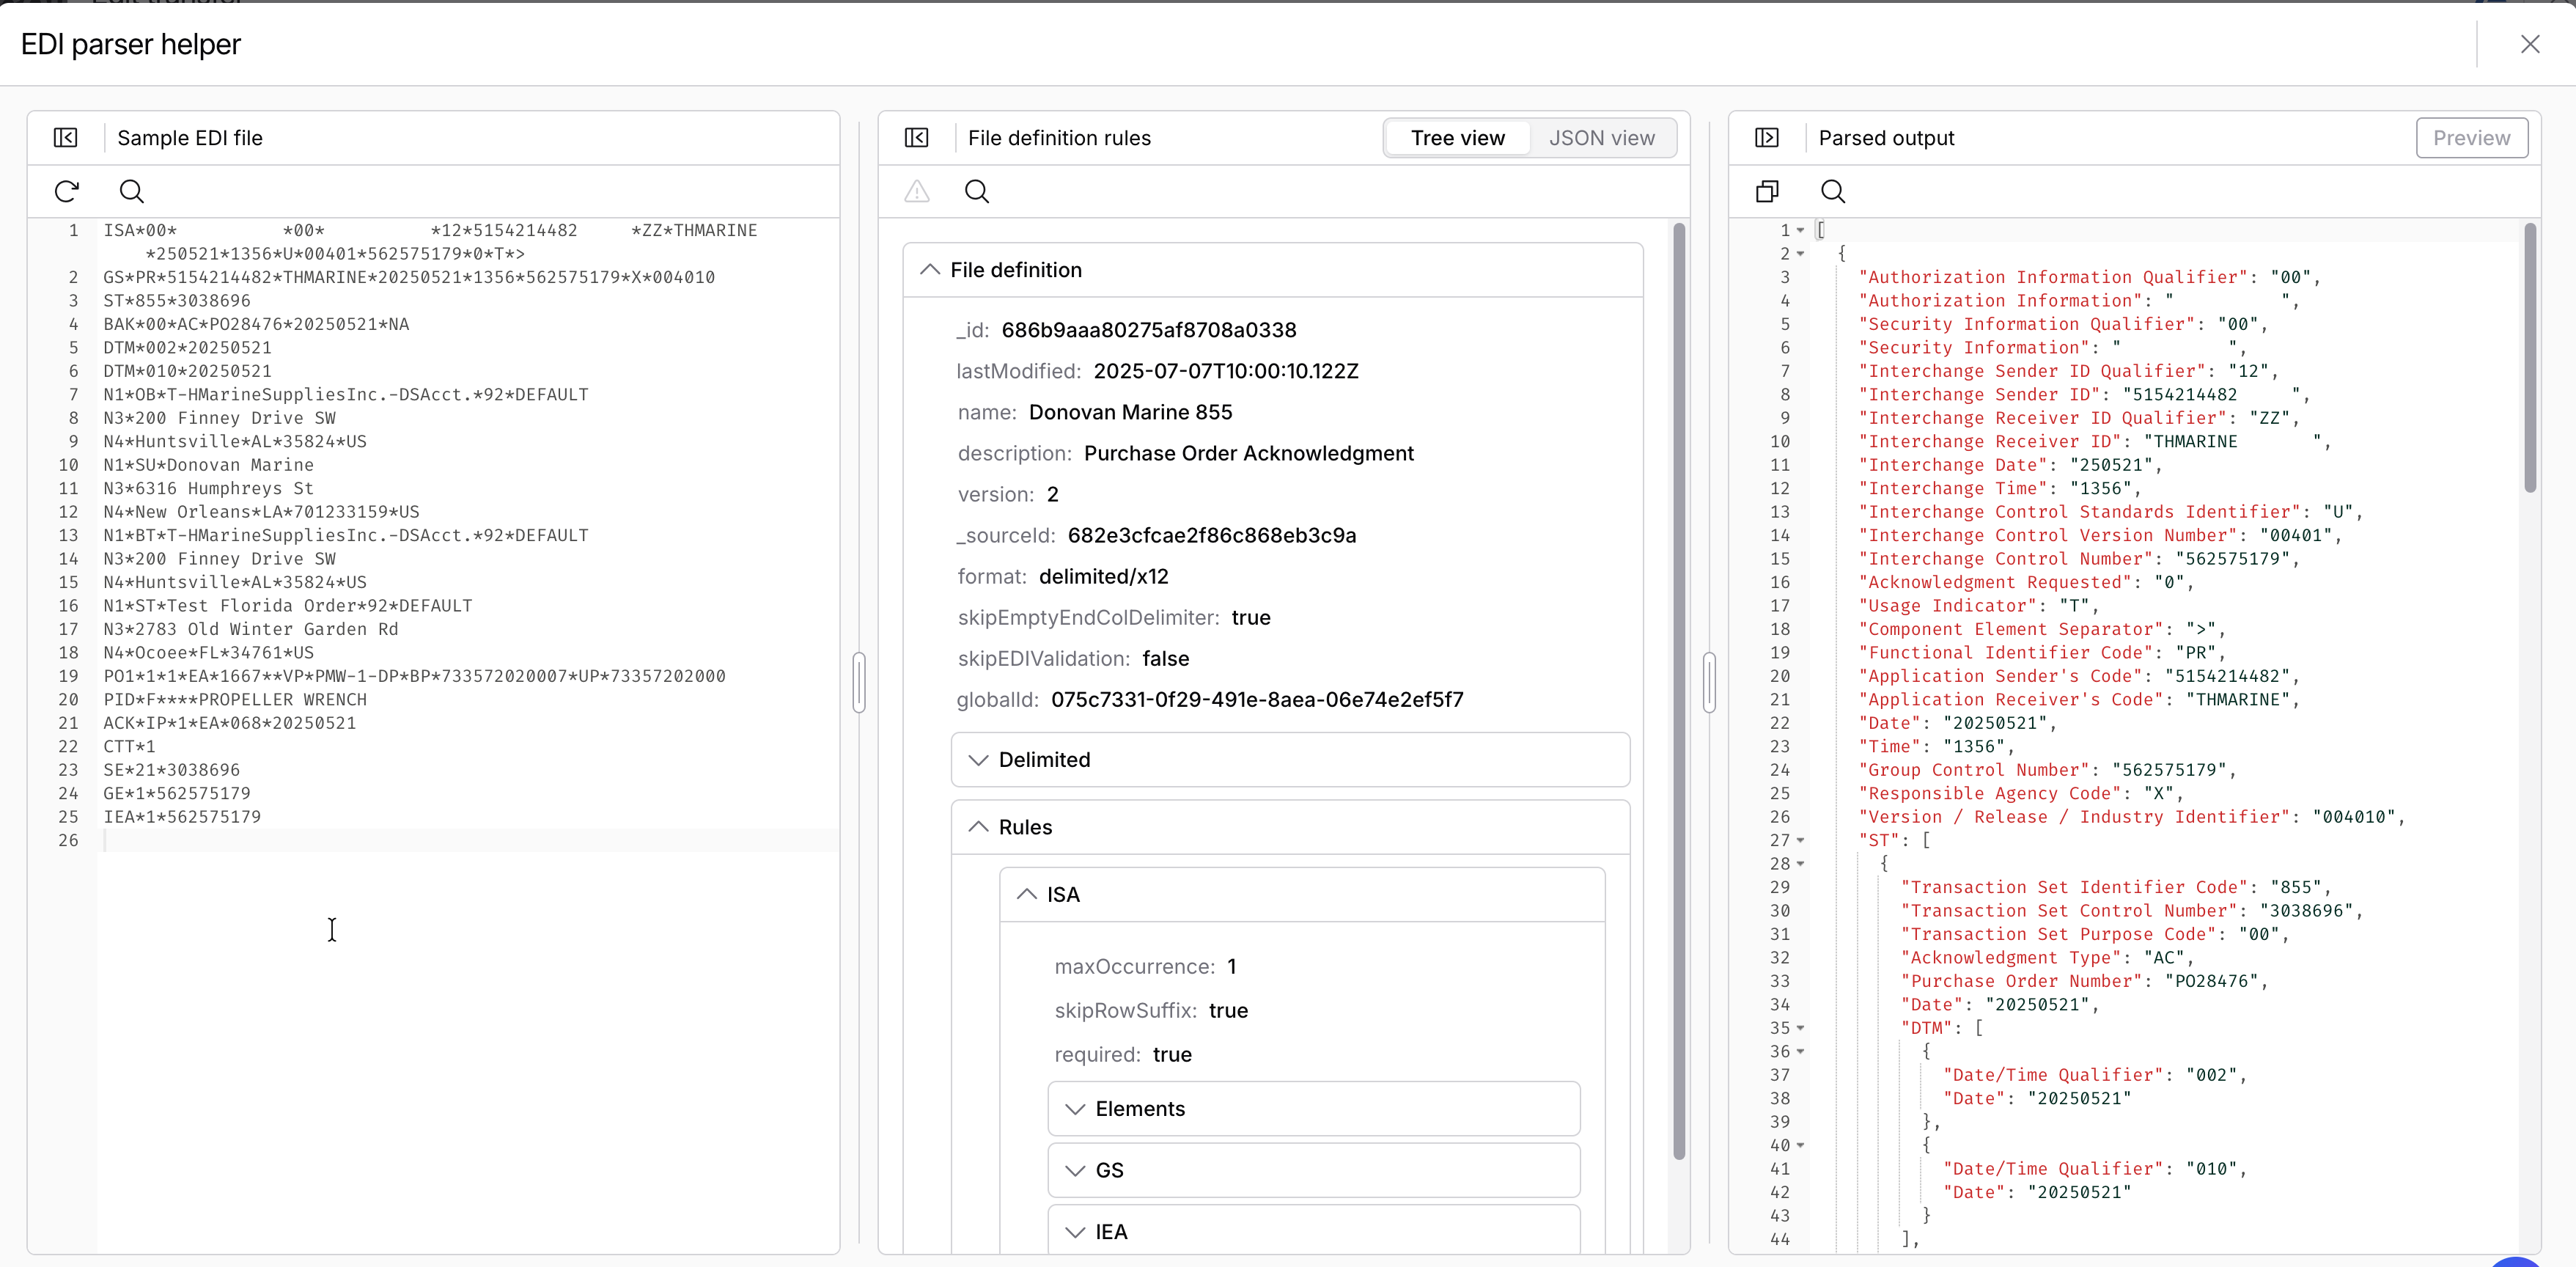Collapse the Sample EDI file panel
This screenshot has width=2576, height=1267.
pos(65,138)
